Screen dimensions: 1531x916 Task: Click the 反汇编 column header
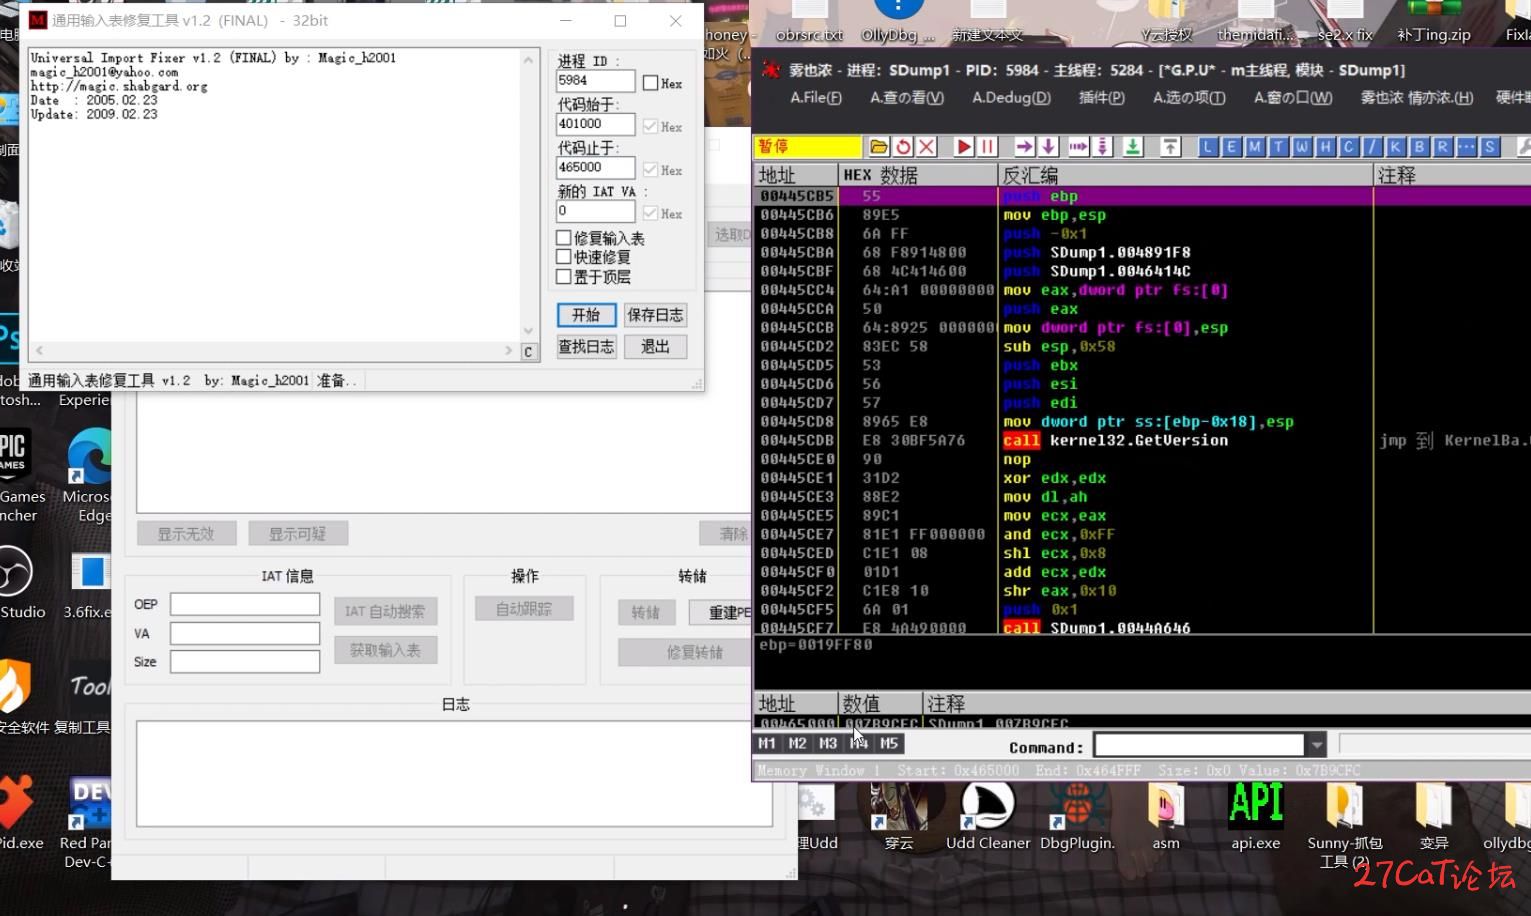pyautogui.click(x=1186, y=175)
